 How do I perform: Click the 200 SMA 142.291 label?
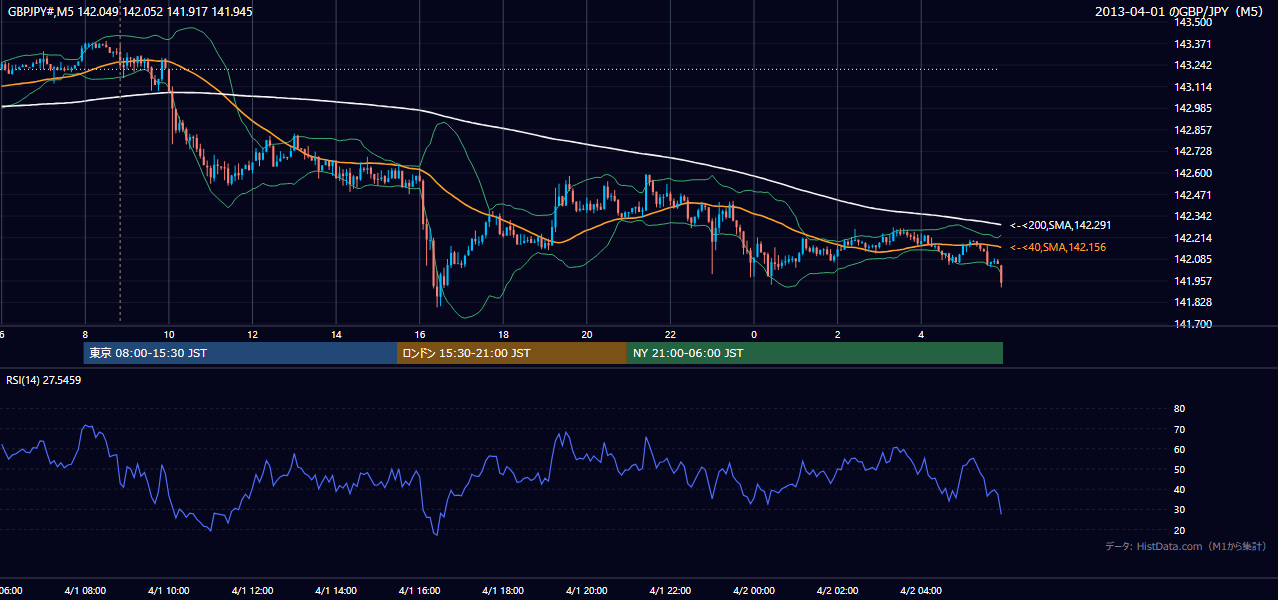1060,226
